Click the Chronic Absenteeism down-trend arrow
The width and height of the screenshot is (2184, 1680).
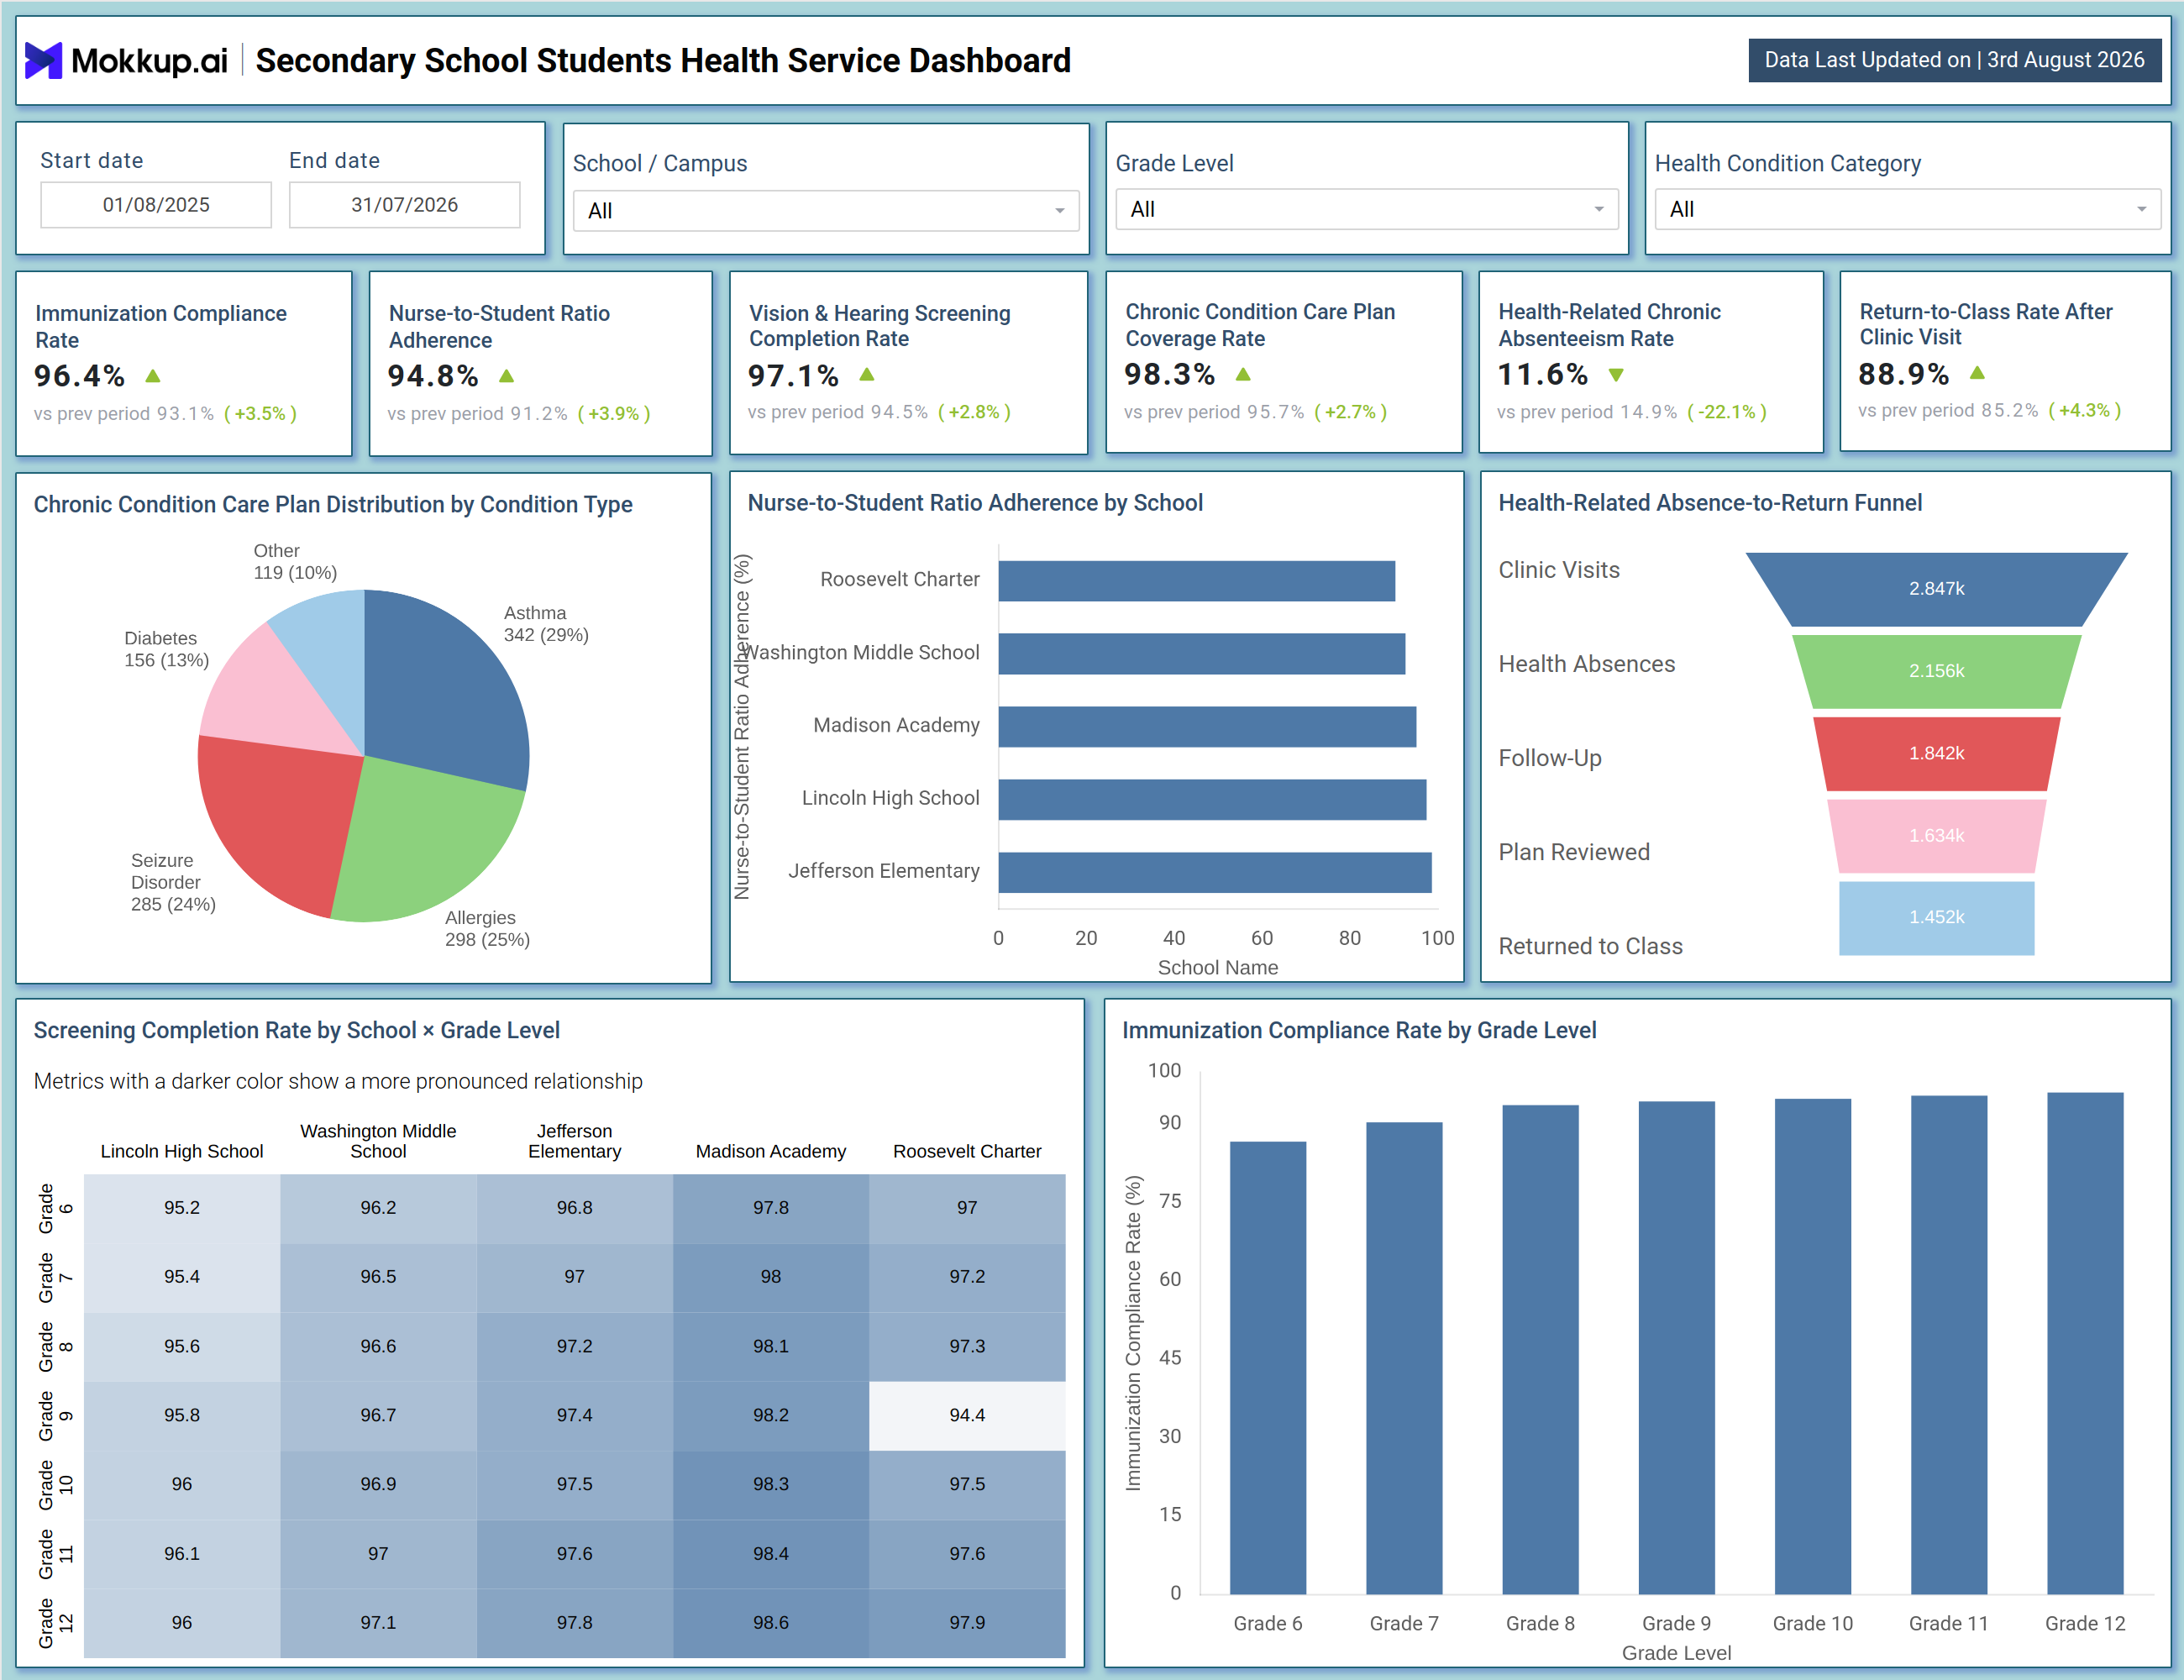1616,375
